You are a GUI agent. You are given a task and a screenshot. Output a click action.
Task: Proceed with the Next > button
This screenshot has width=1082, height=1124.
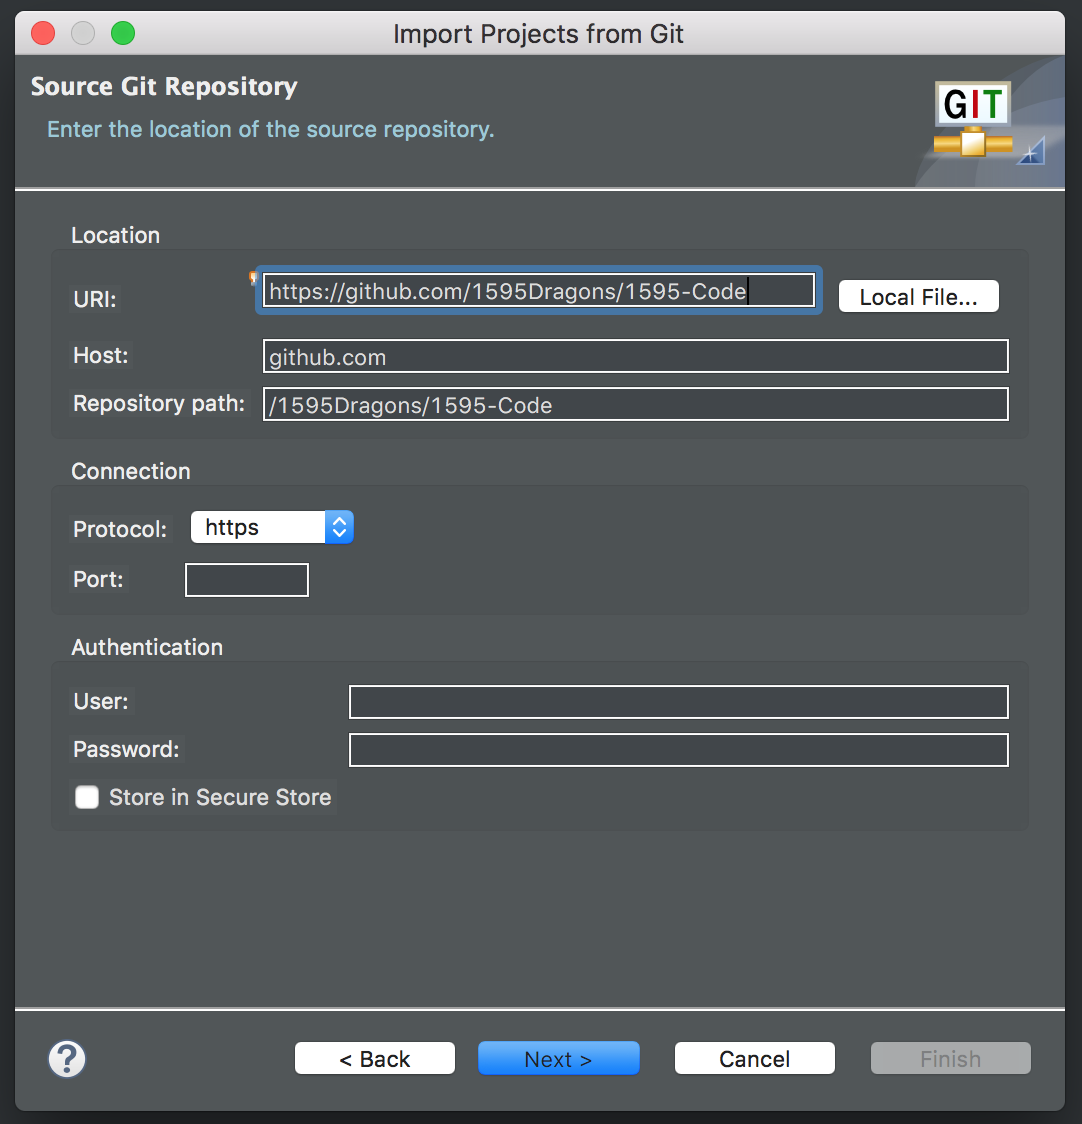(559, 1059)
